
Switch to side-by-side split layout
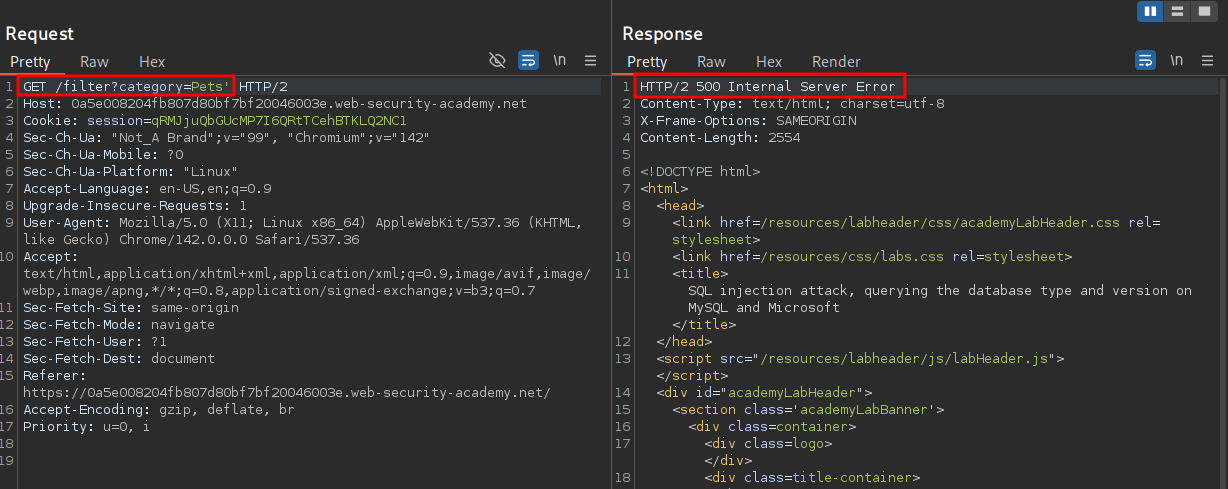click(x=1150, y=11)
